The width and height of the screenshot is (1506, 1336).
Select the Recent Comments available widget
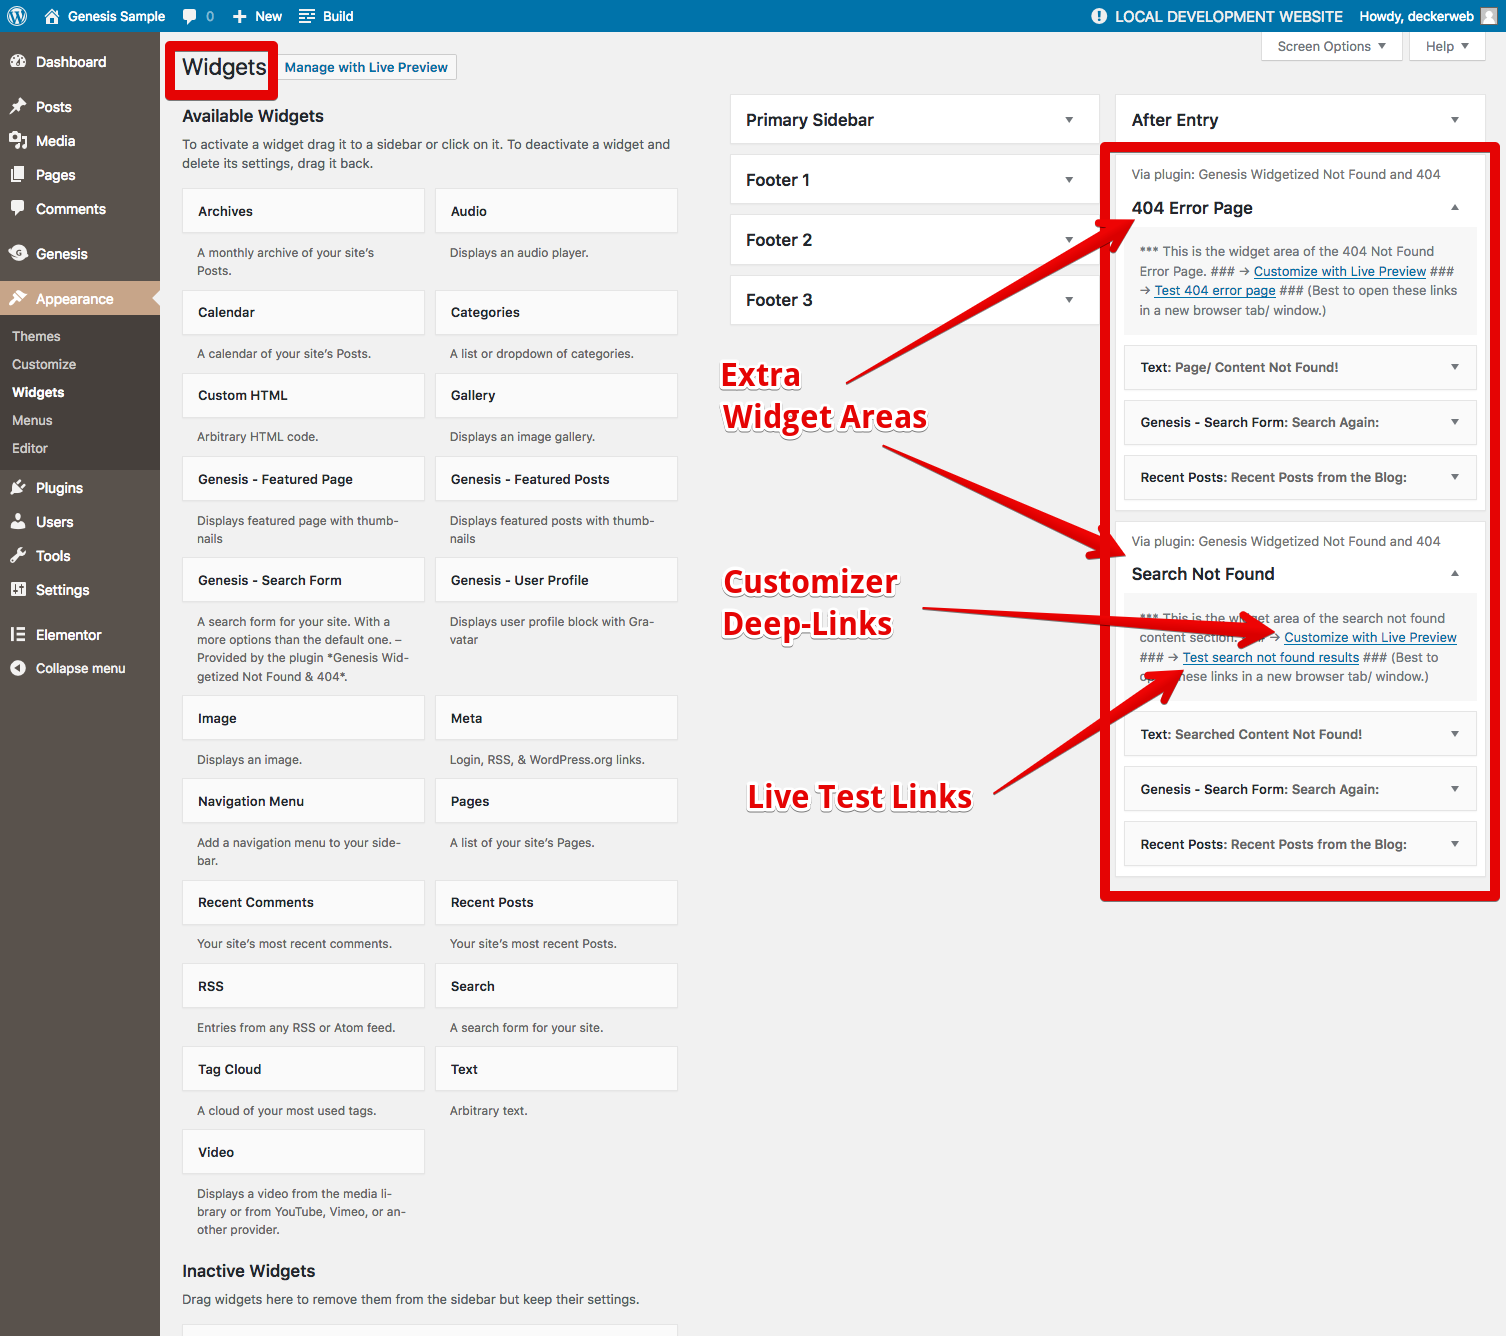[303, 902]
